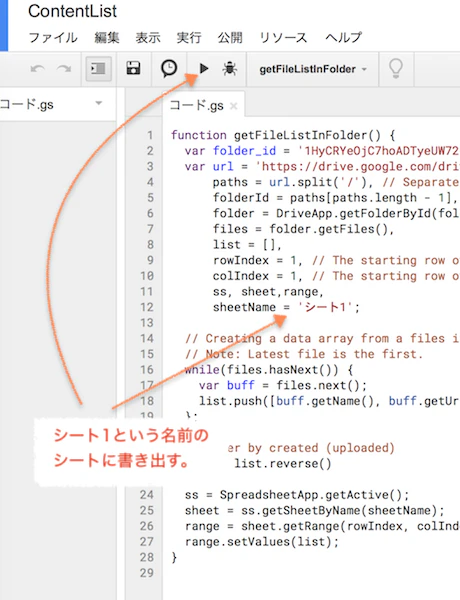Switch to the コード.gs editor tab
460x600 pixels.
pyautogui.click(x=196, y=106)
